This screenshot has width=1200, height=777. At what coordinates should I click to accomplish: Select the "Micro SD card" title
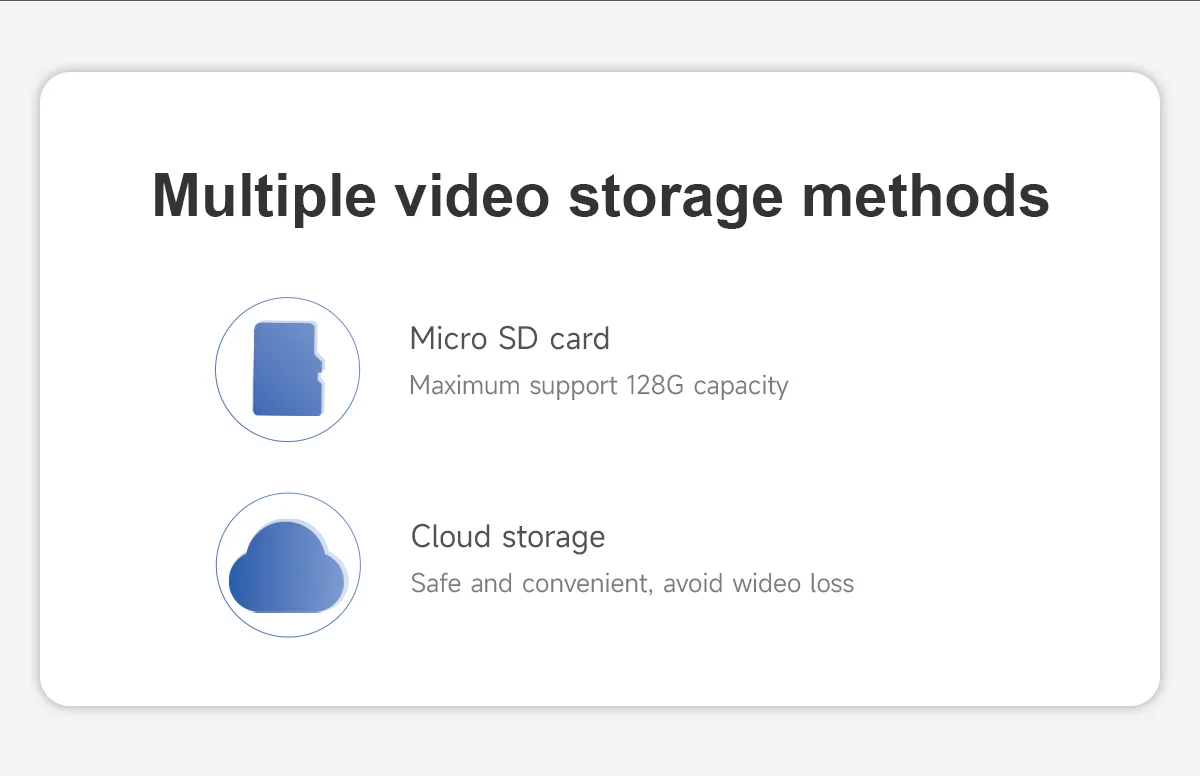(509, 338)
